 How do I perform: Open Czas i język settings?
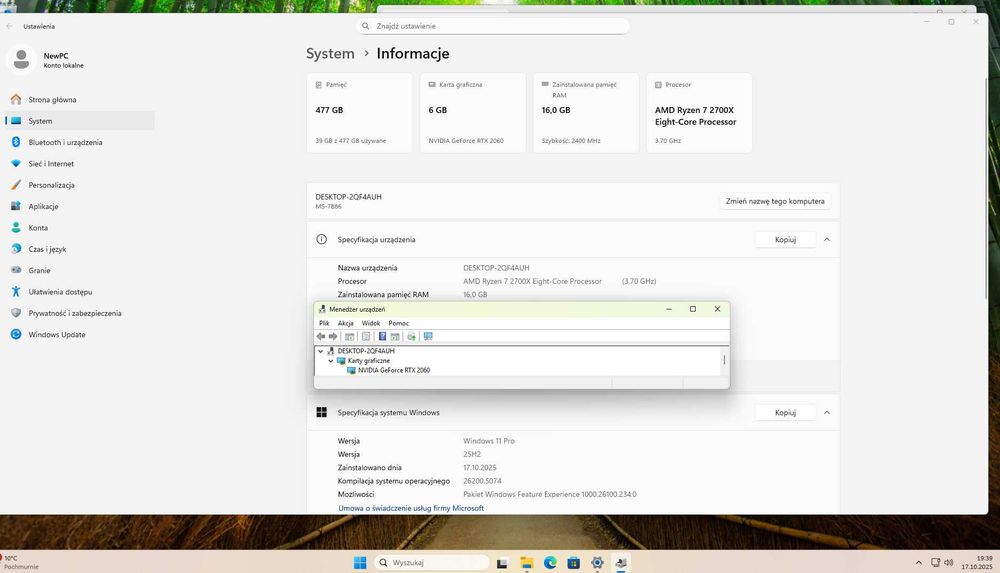click(x=80, y=249)
